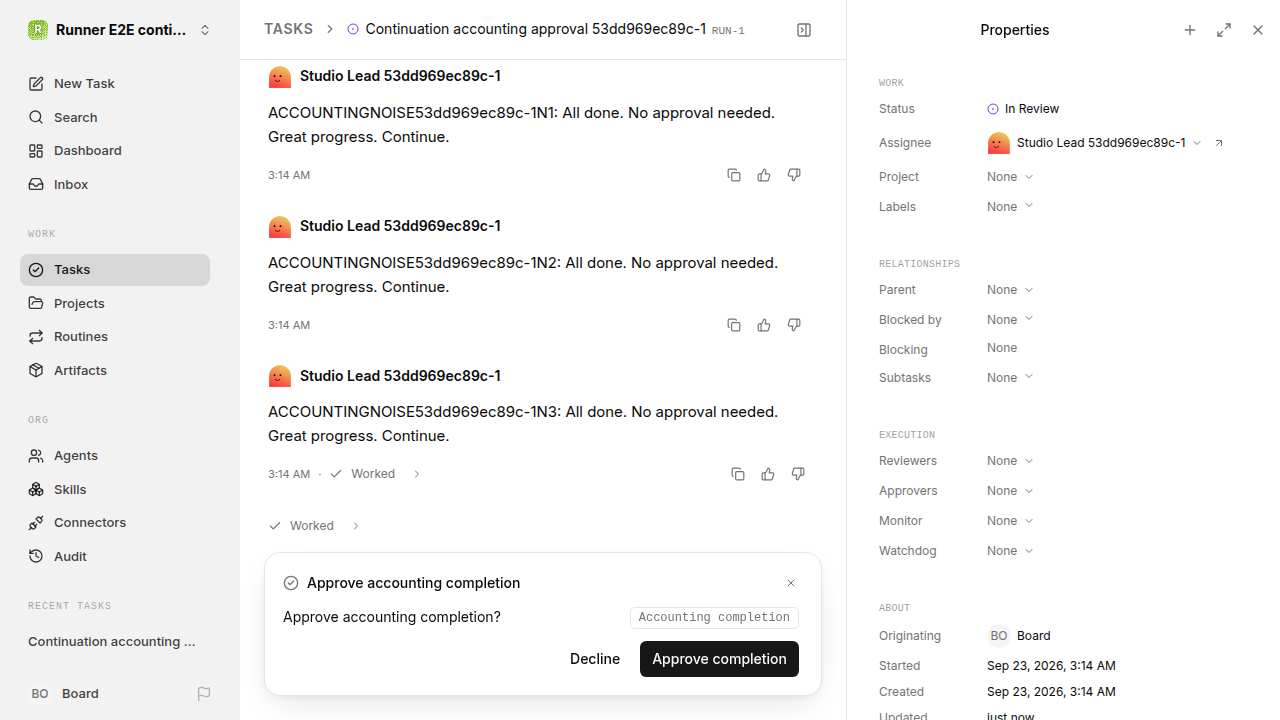This screenshot has width=1280, height=720.
Task: Expand standalone Worked row below messages
Action: 314,526
